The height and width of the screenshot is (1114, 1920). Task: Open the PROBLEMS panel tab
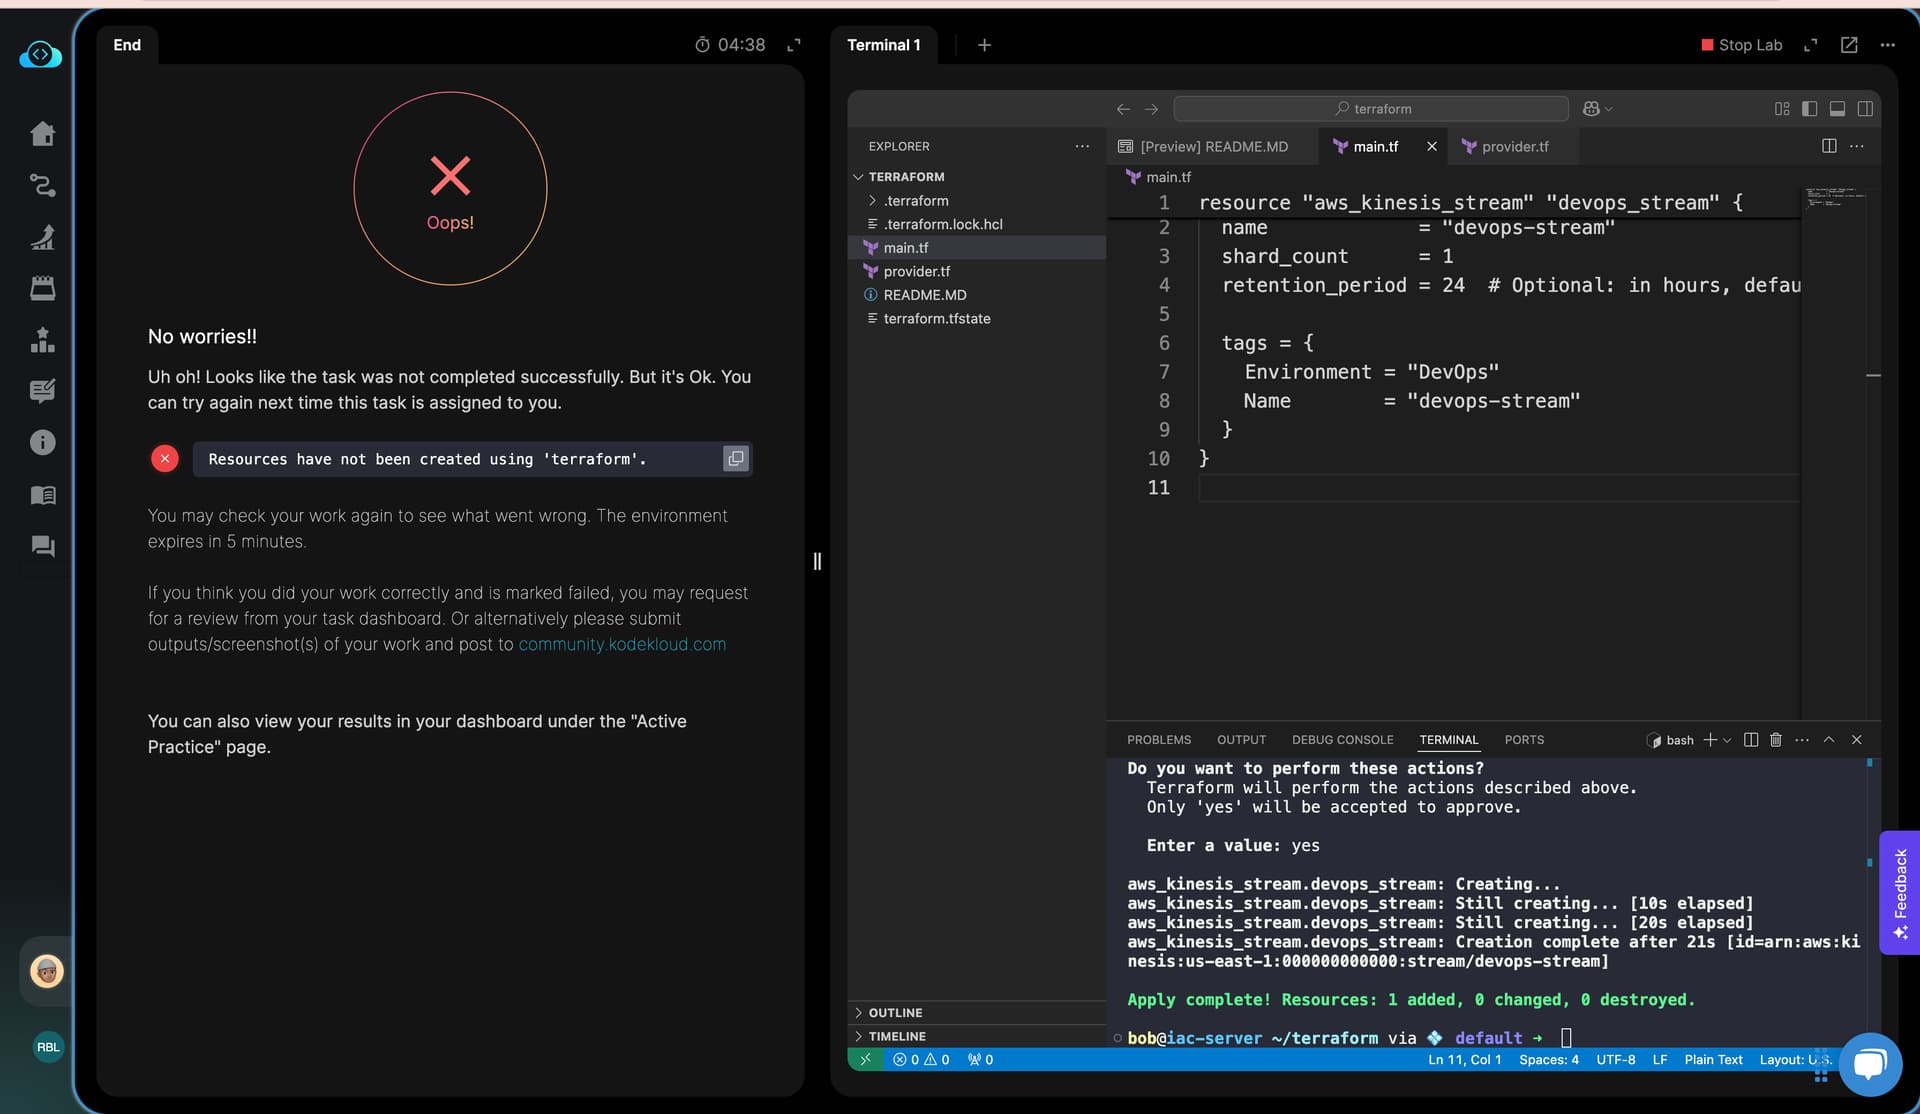coord(1158,740)
